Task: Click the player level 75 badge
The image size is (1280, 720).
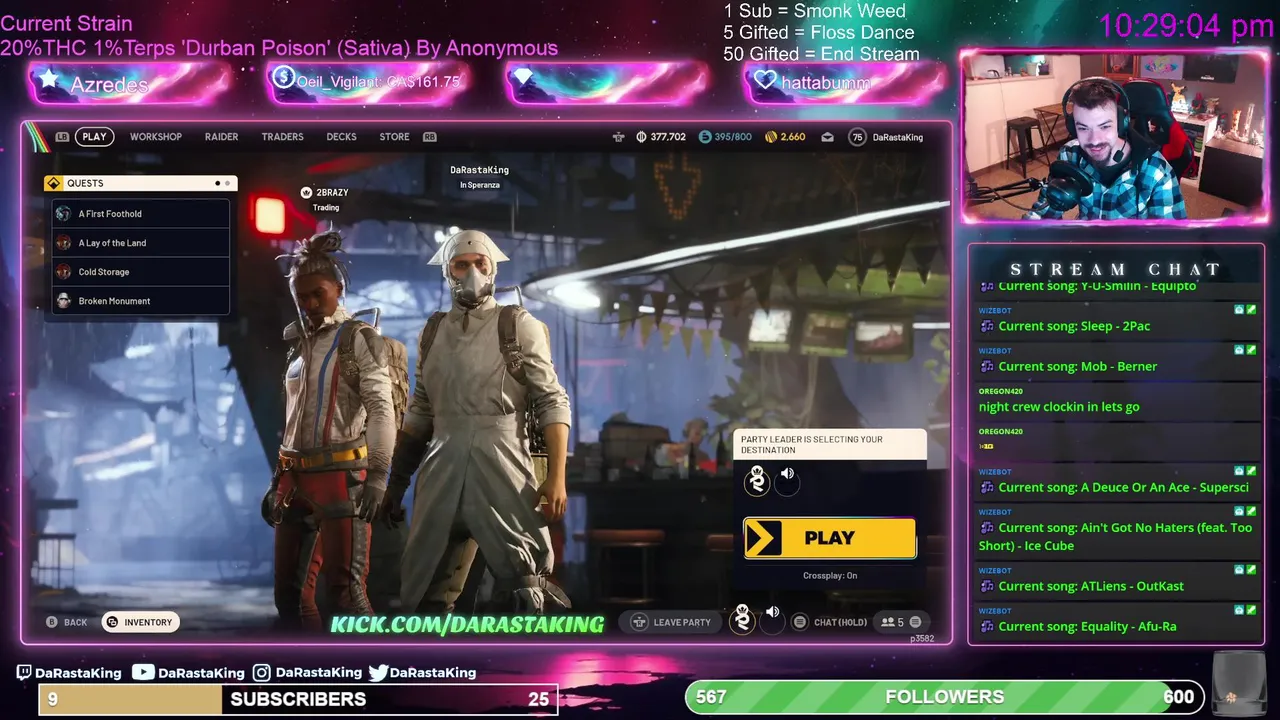Action: pos(857,137)
